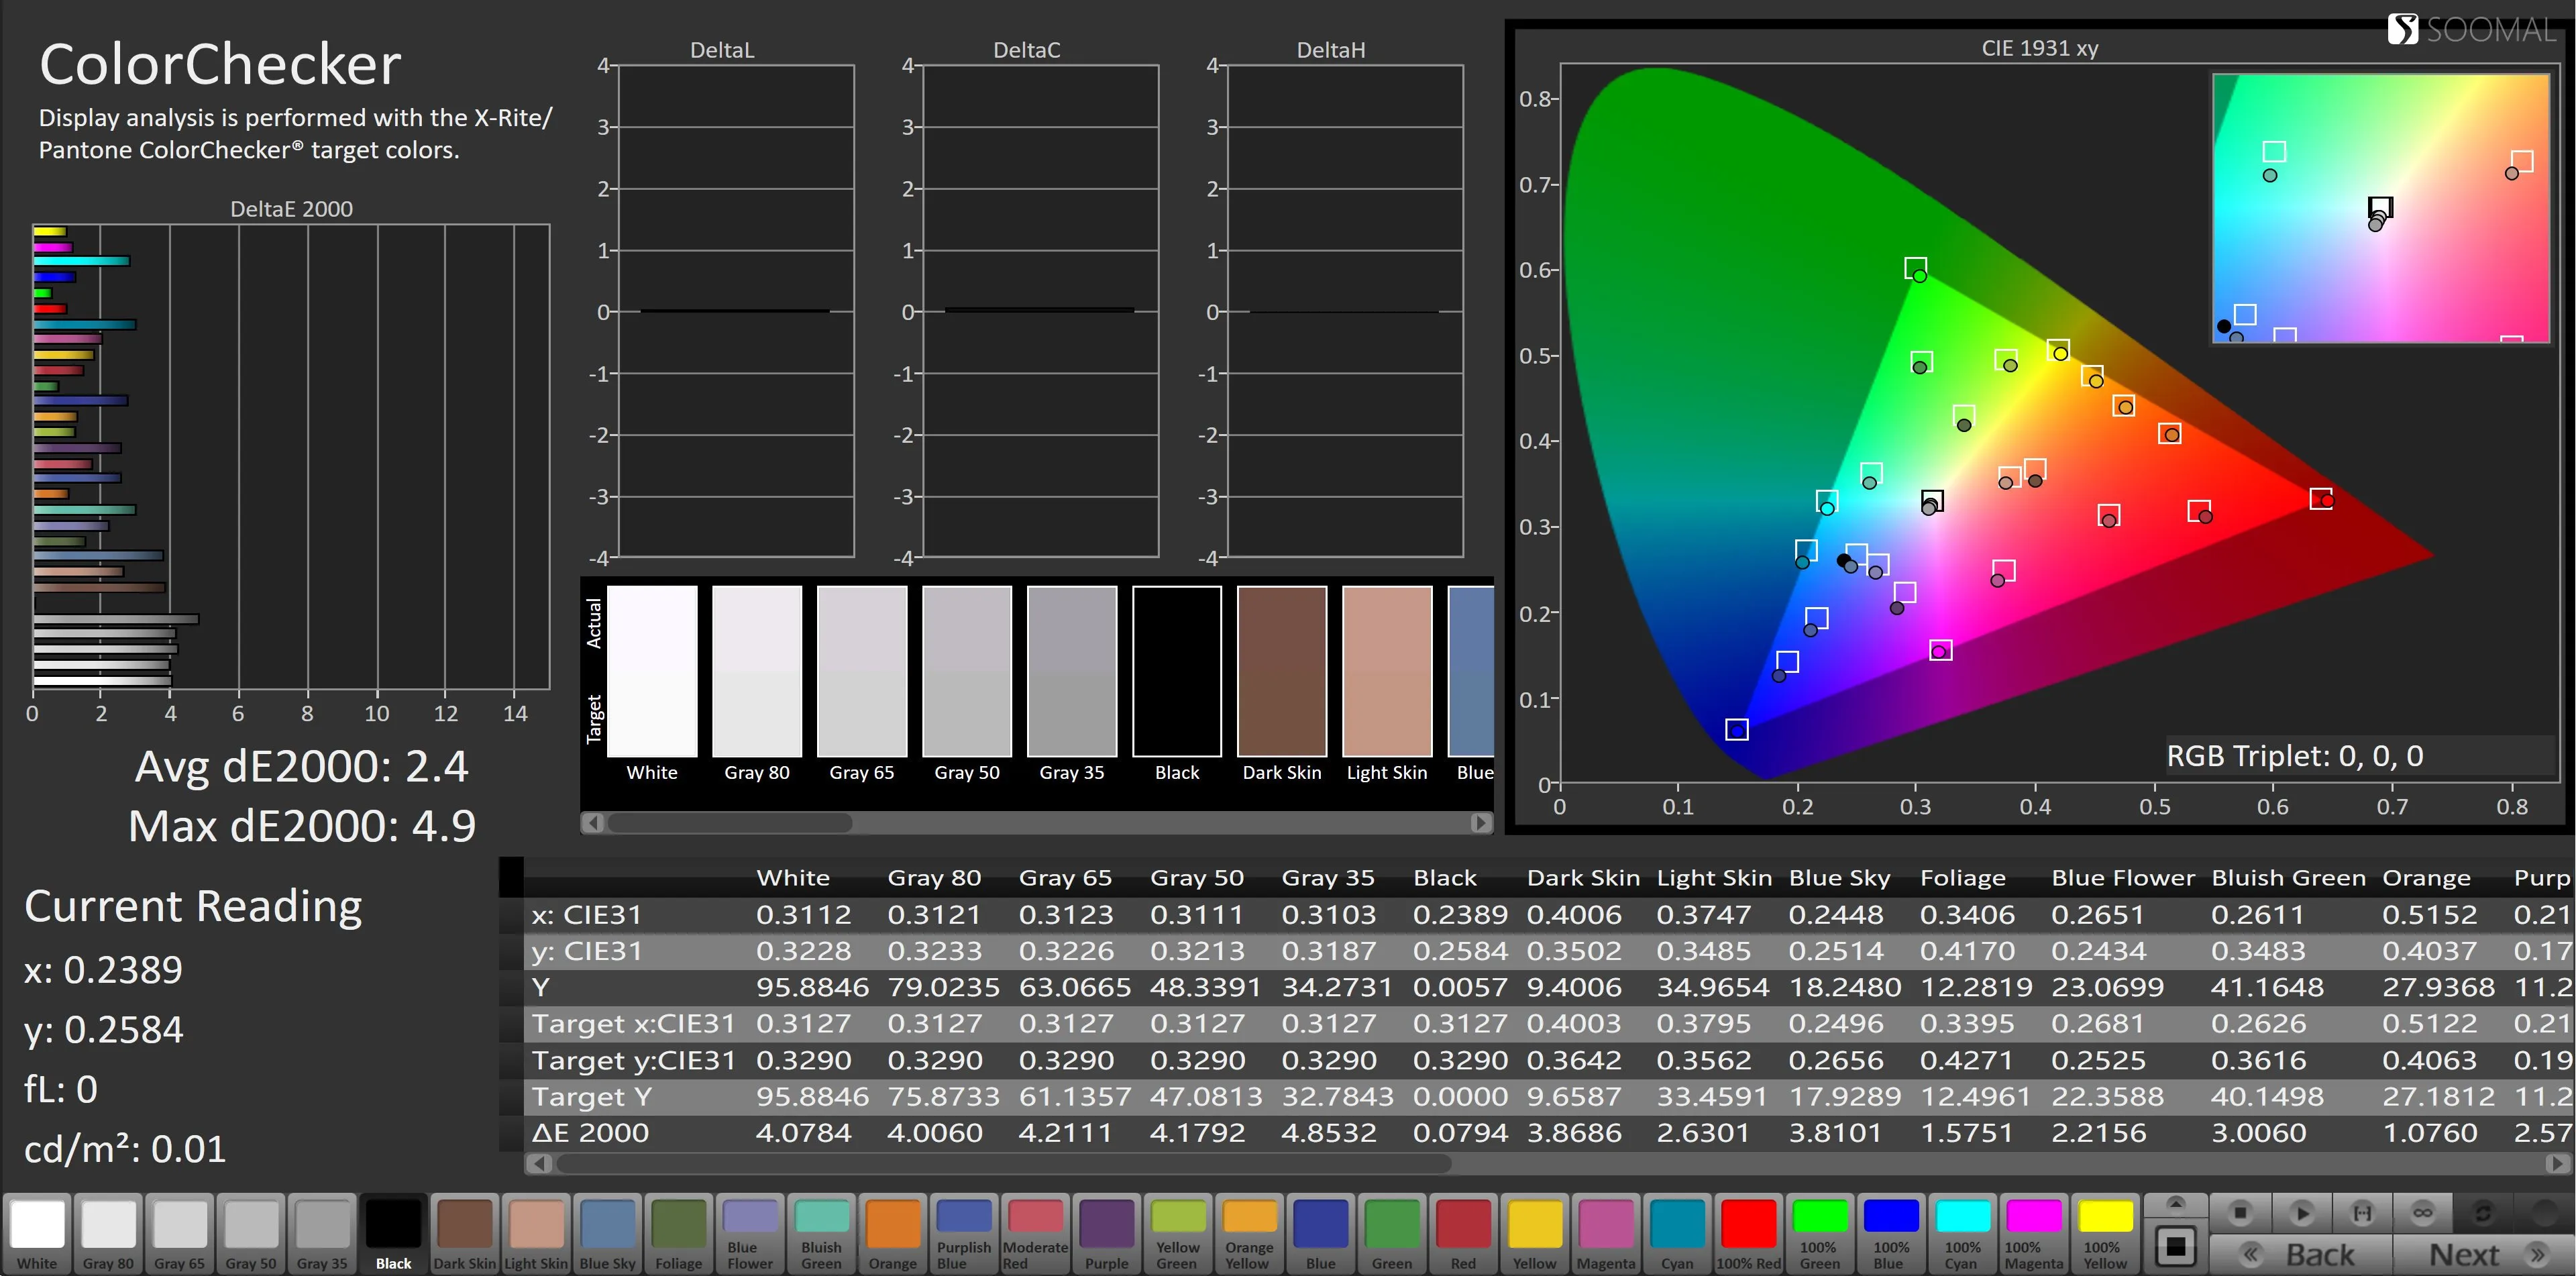Image resolution: width=2576 pixels, height=1276 pixels.
Task: Select the Gray 35 swatch in the bottom strip
Action: (x=322, y=1233)
